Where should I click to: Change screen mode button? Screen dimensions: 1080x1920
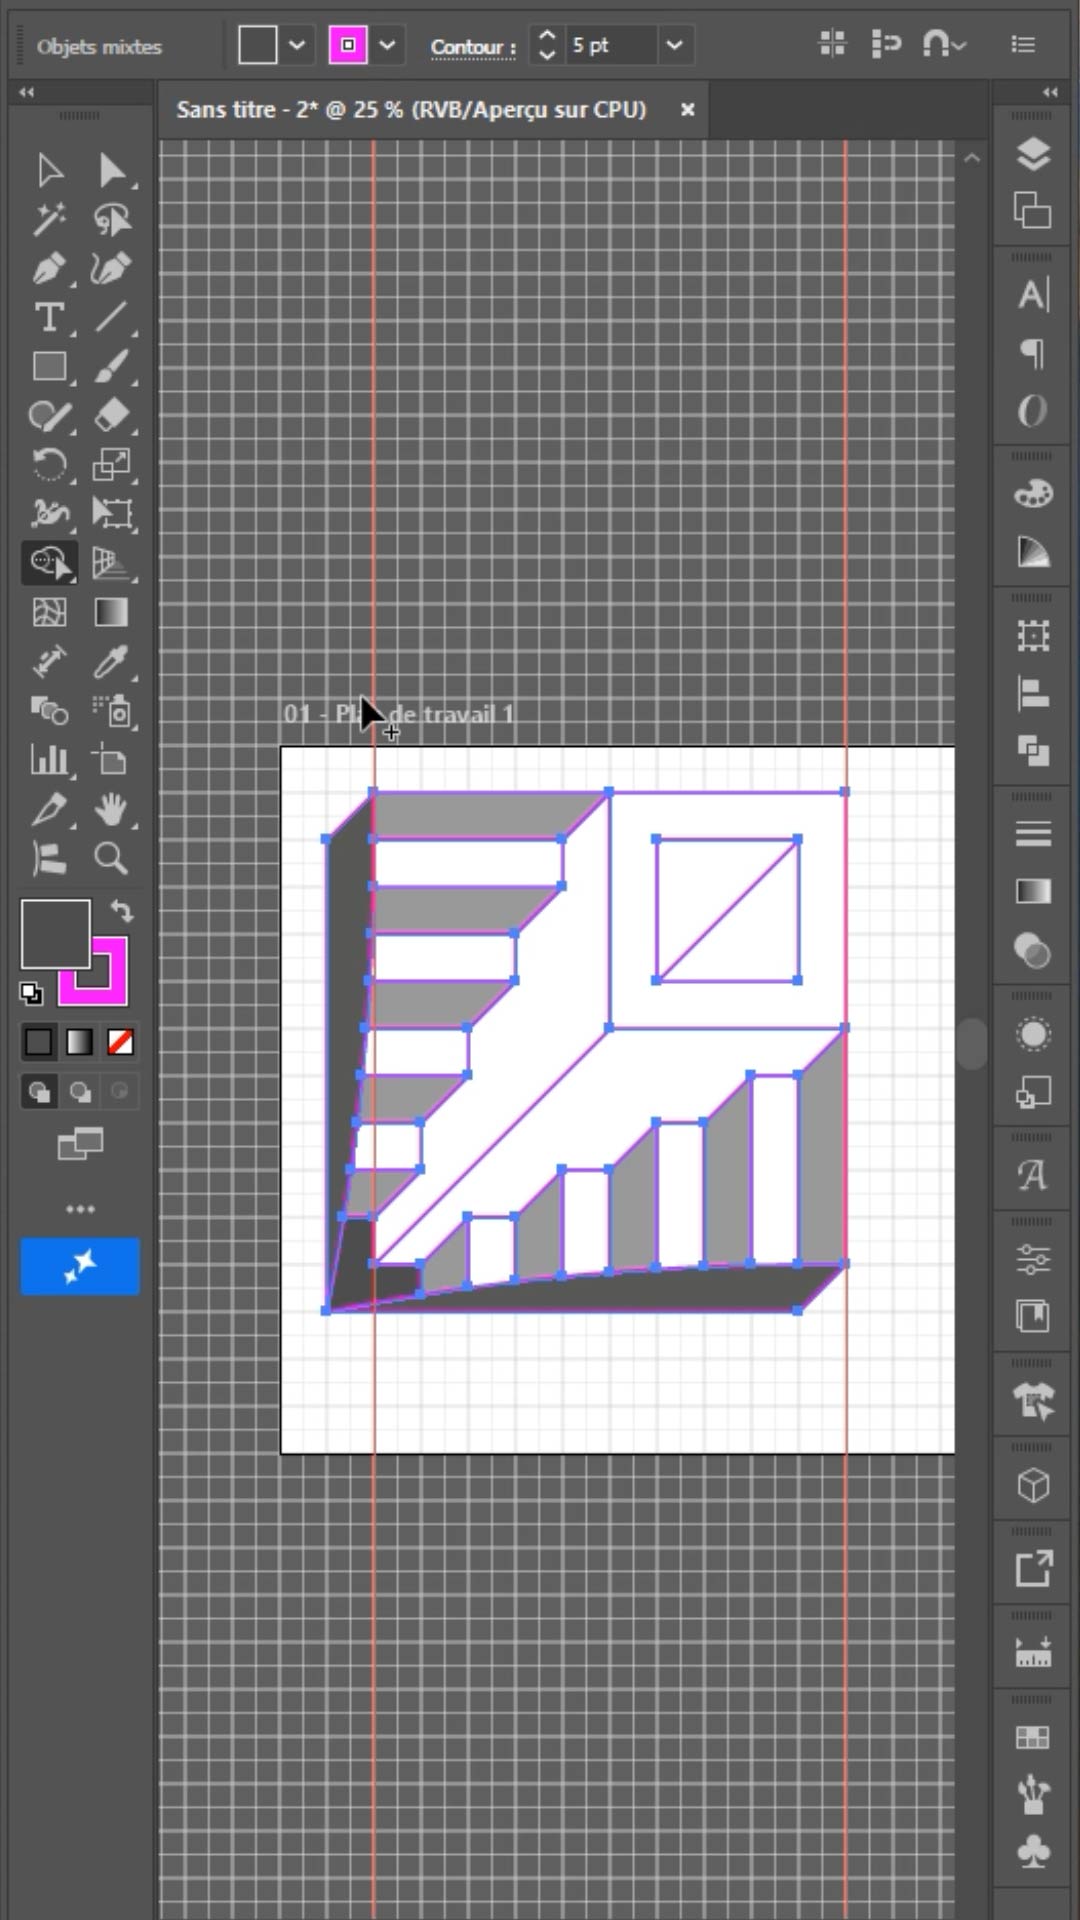click(80, 1143)
